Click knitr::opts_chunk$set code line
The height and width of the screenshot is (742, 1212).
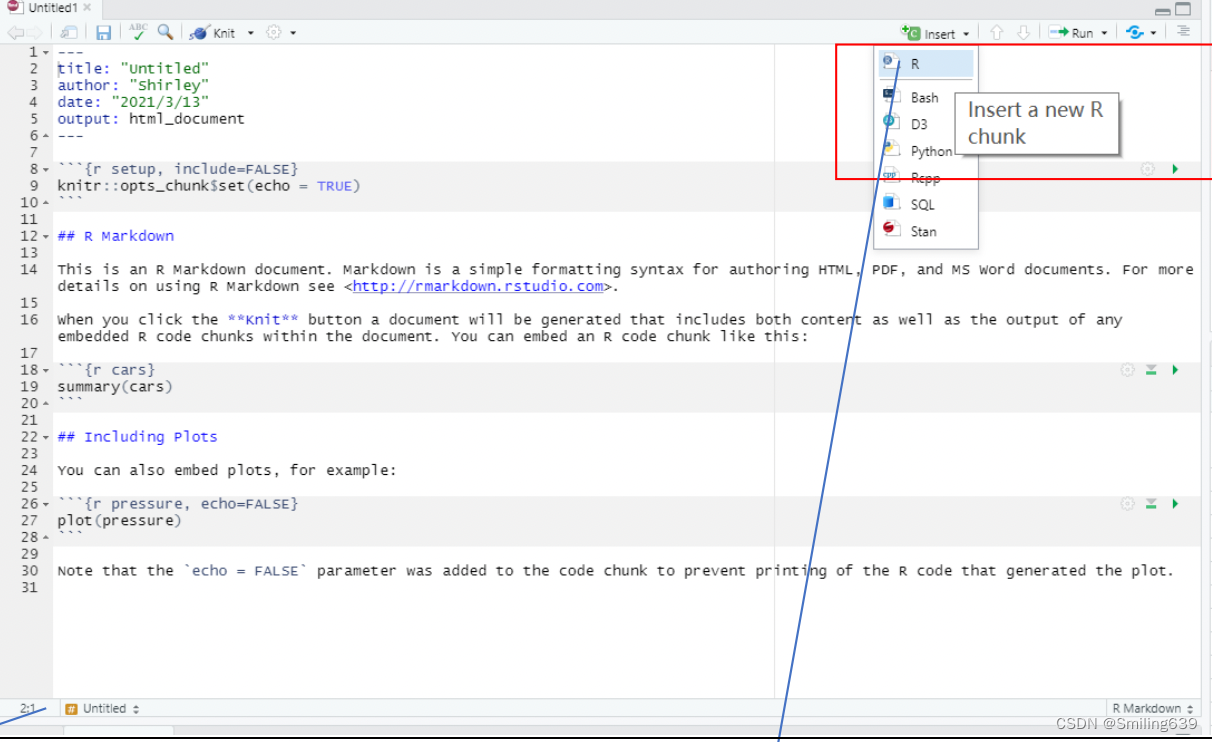pyautogui.click(x=209, y=186)
